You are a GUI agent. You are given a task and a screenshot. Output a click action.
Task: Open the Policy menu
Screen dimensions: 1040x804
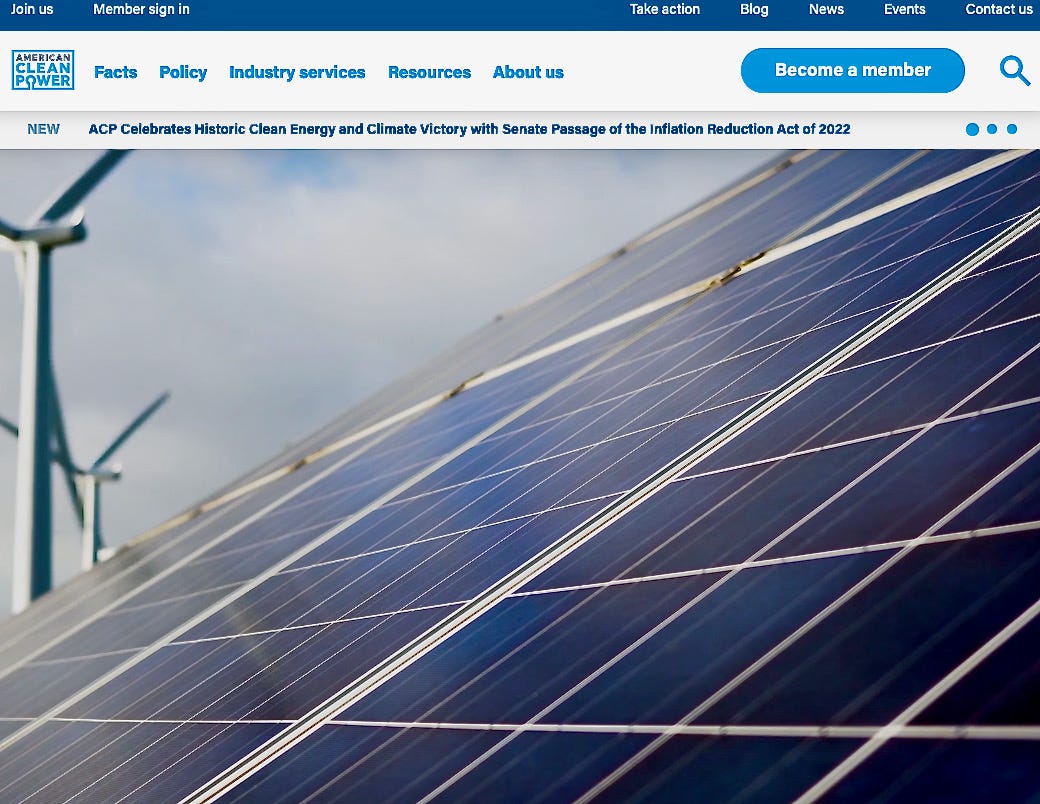pos(183,72)
